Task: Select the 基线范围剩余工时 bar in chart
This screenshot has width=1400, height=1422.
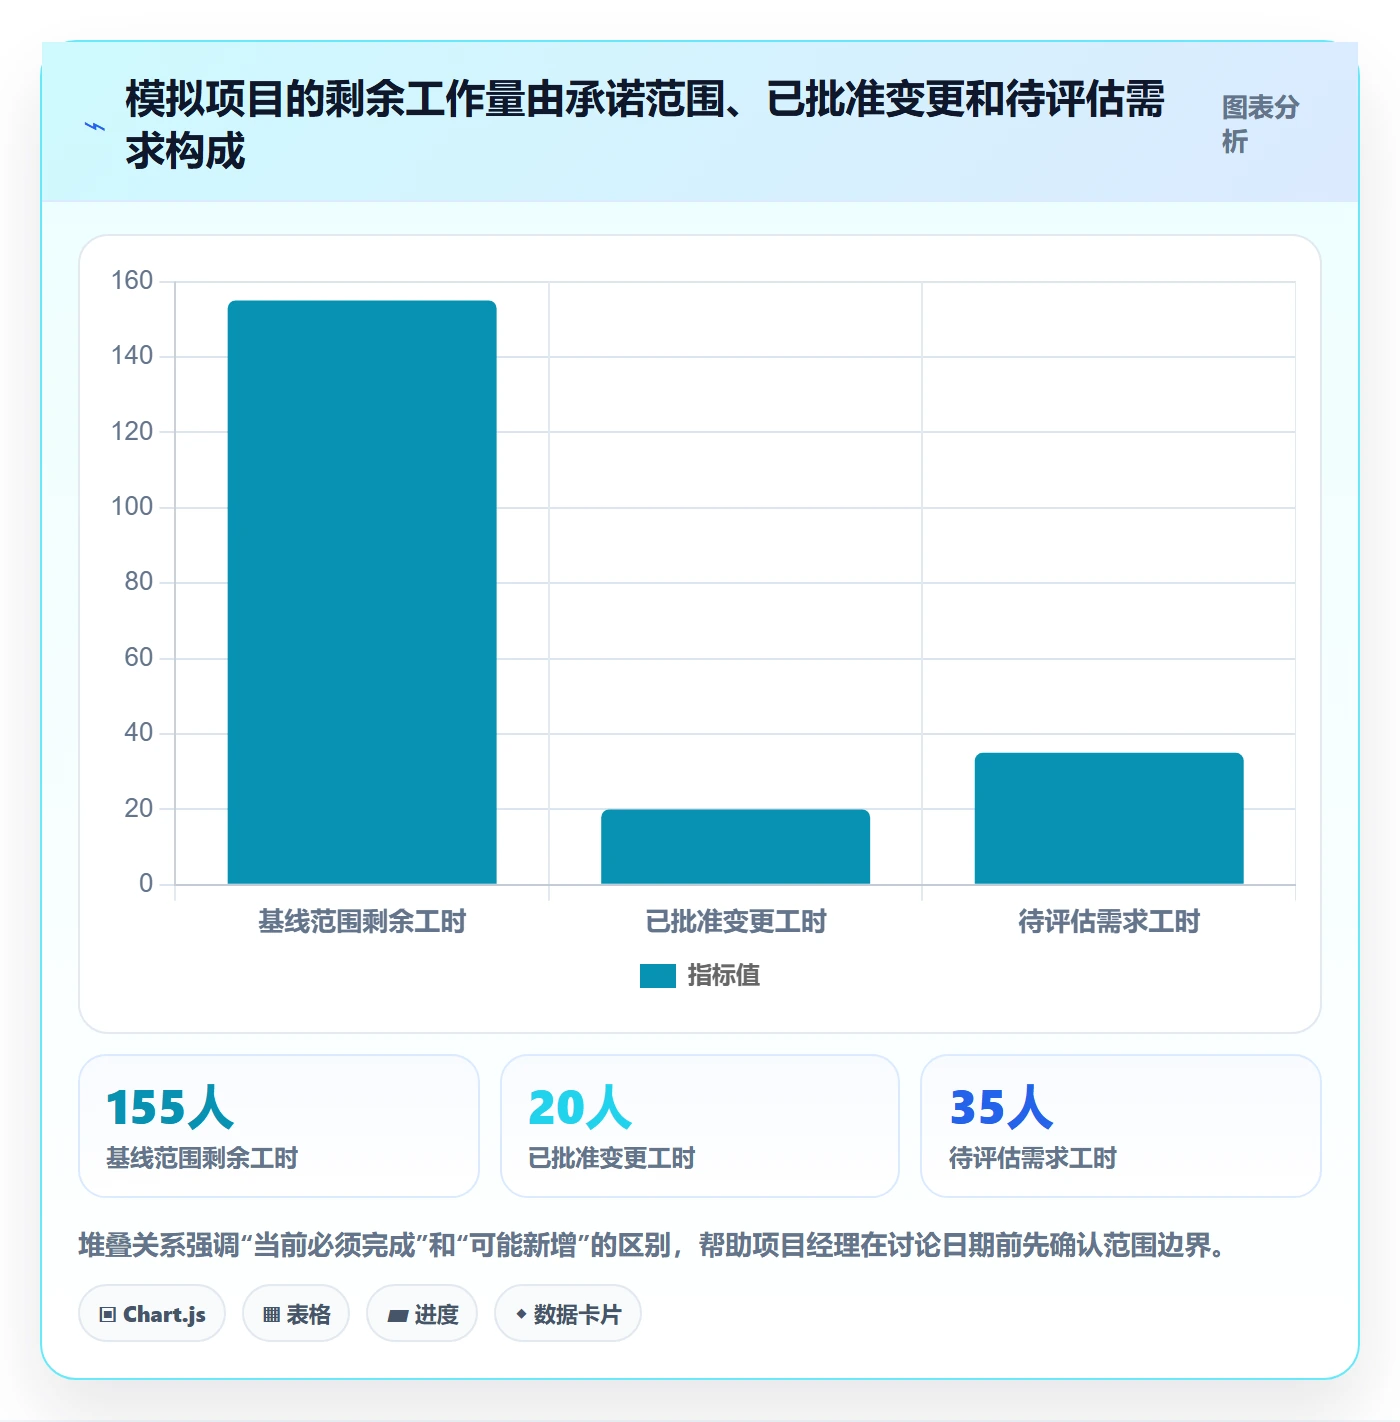Action: [x=362, y=592]
